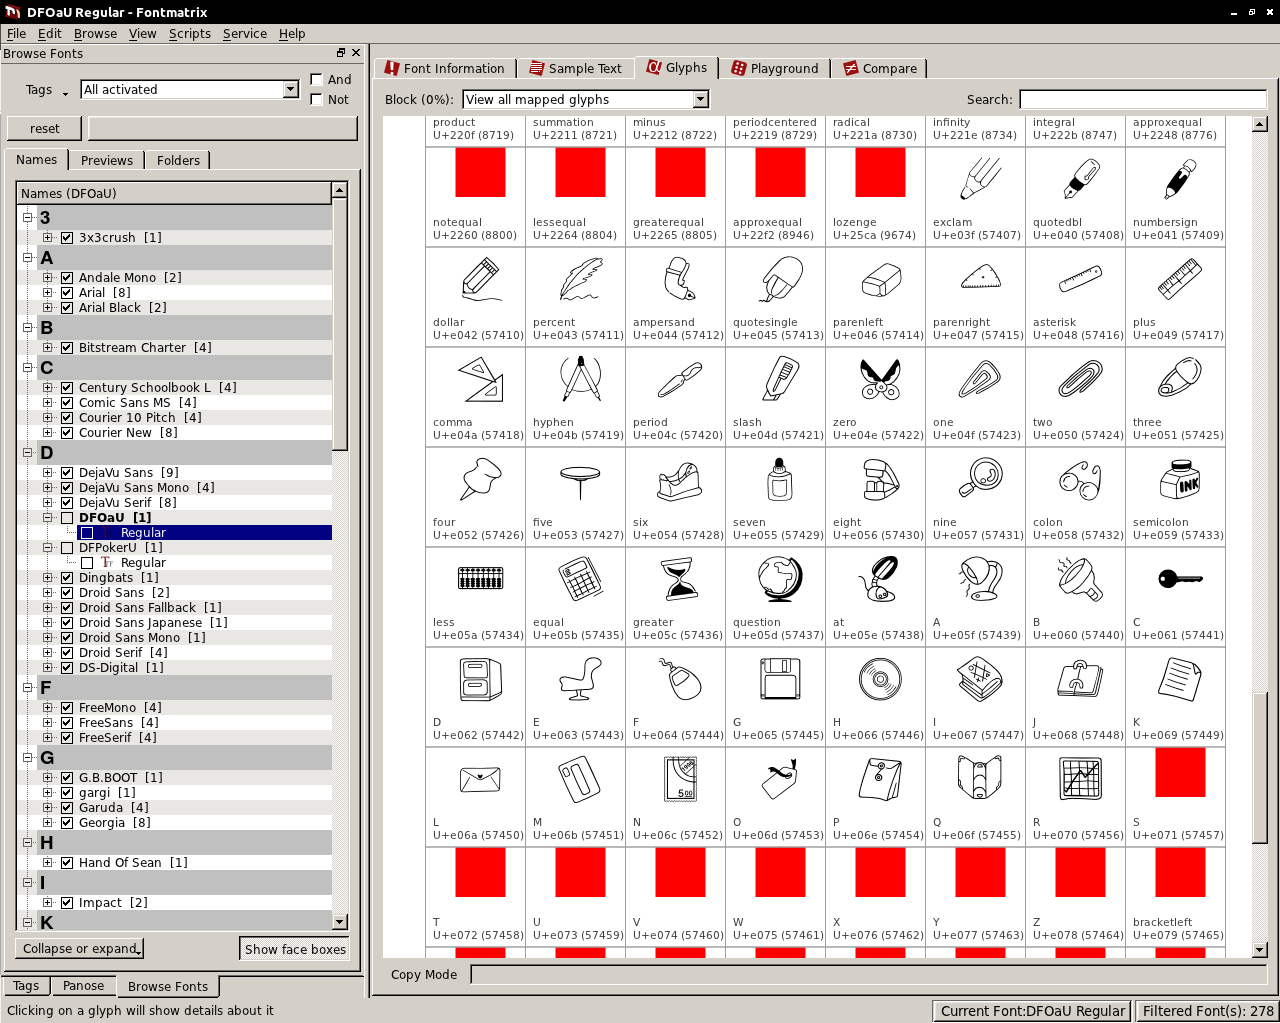
Task: Select the mouse glyph labeled F
Action: (680, 679)
